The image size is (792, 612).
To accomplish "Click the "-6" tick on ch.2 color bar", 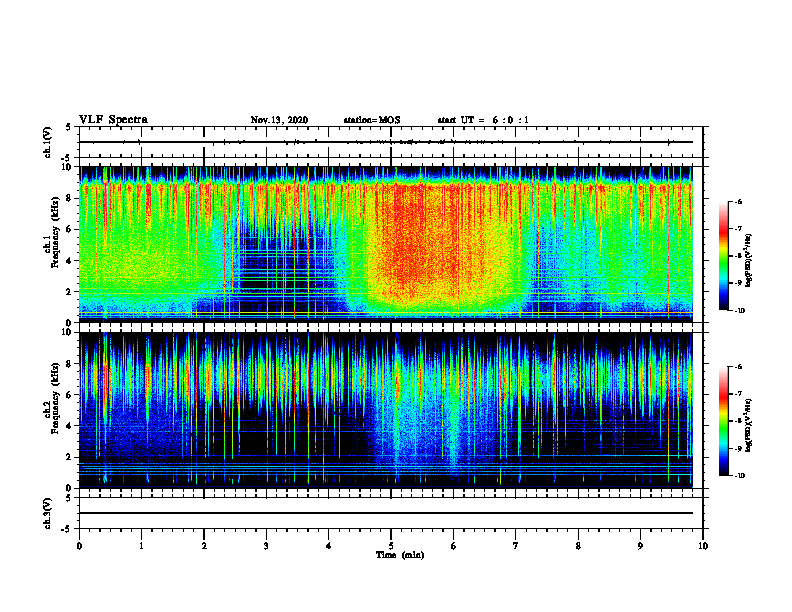I will click(737, 367).
